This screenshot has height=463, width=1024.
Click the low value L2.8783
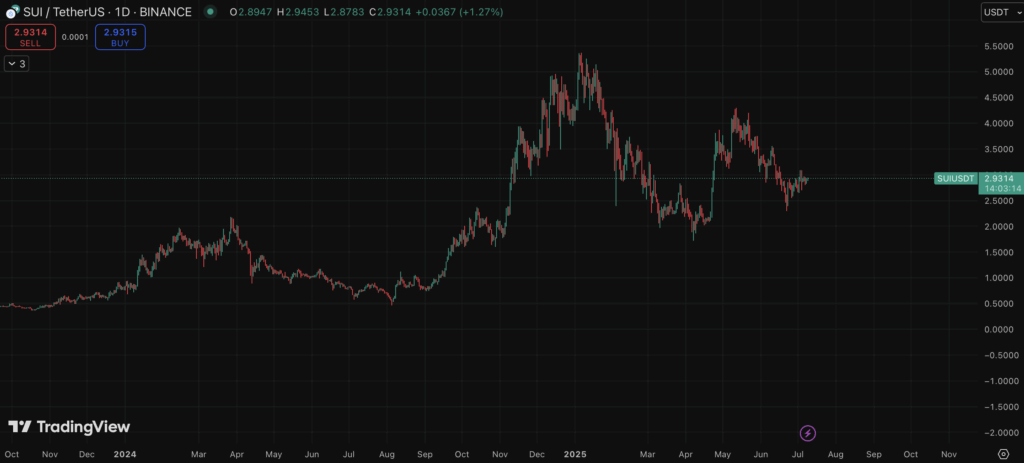[x=344, y=12]
